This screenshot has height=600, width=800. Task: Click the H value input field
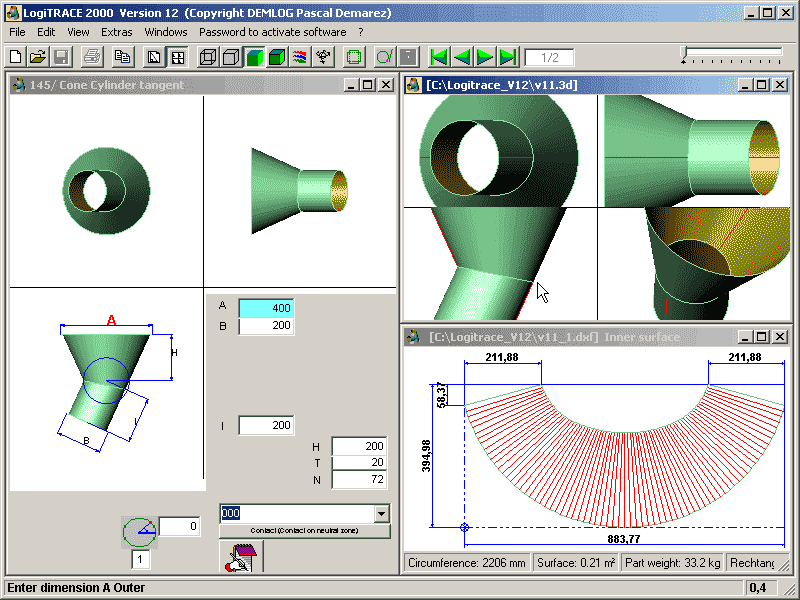coord(359,446)
